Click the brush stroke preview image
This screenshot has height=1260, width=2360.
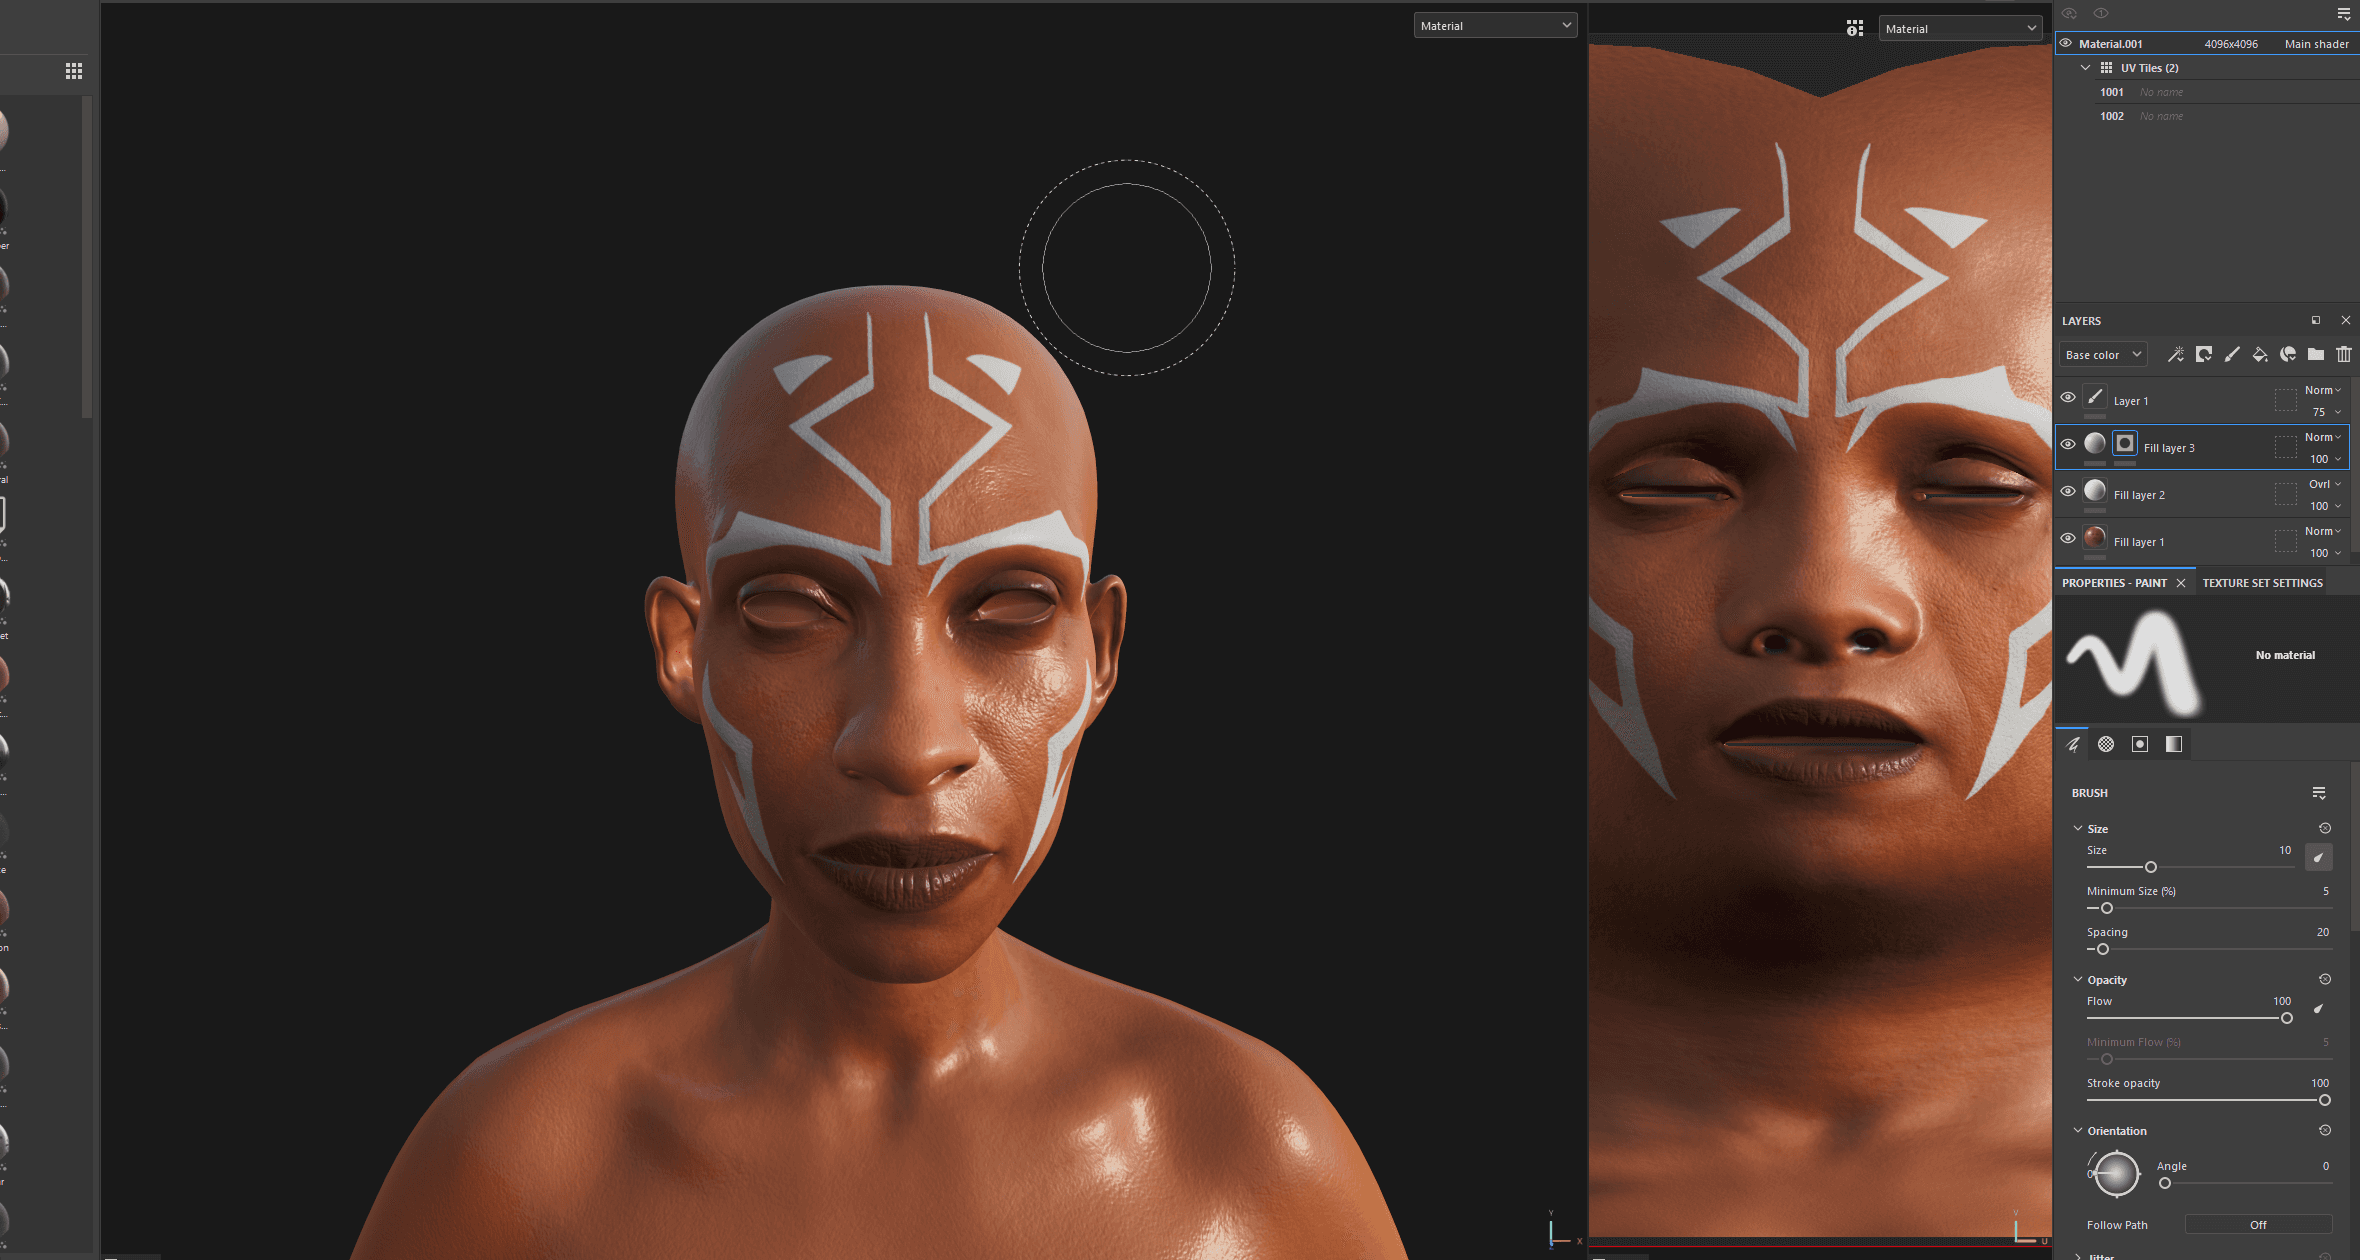click(2134, 662)
